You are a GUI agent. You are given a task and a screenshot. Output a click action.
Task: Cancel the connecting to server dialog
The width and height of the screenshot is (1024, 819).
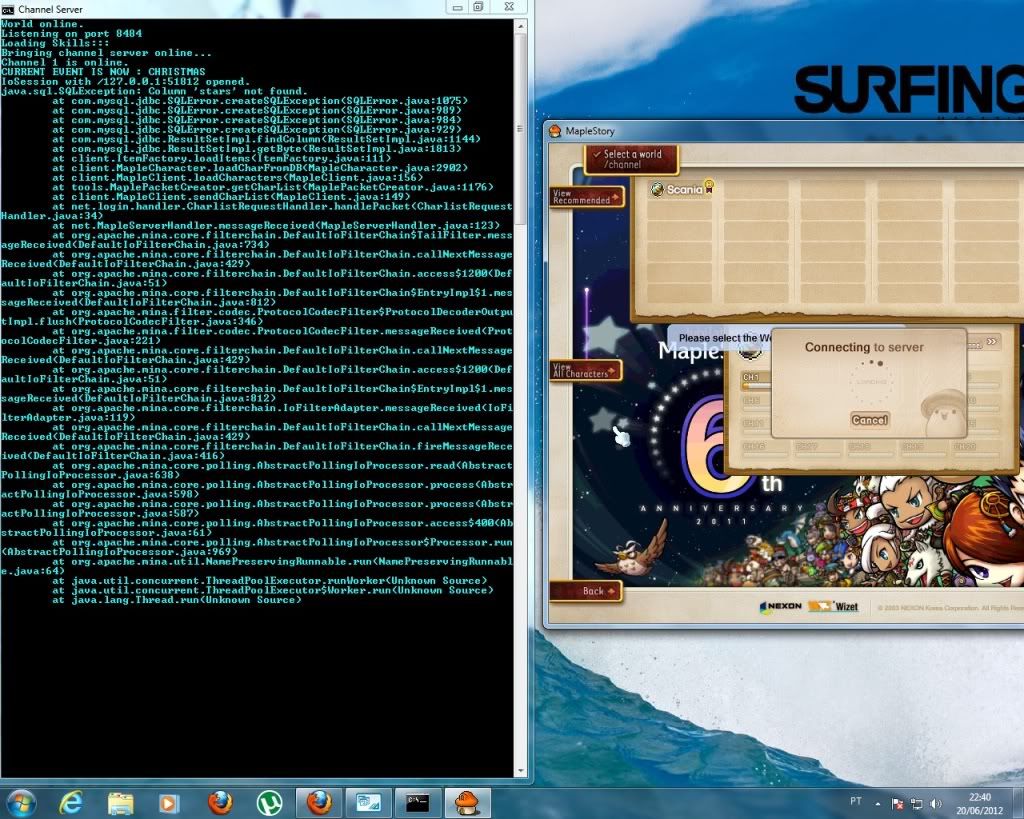[869, 420]
